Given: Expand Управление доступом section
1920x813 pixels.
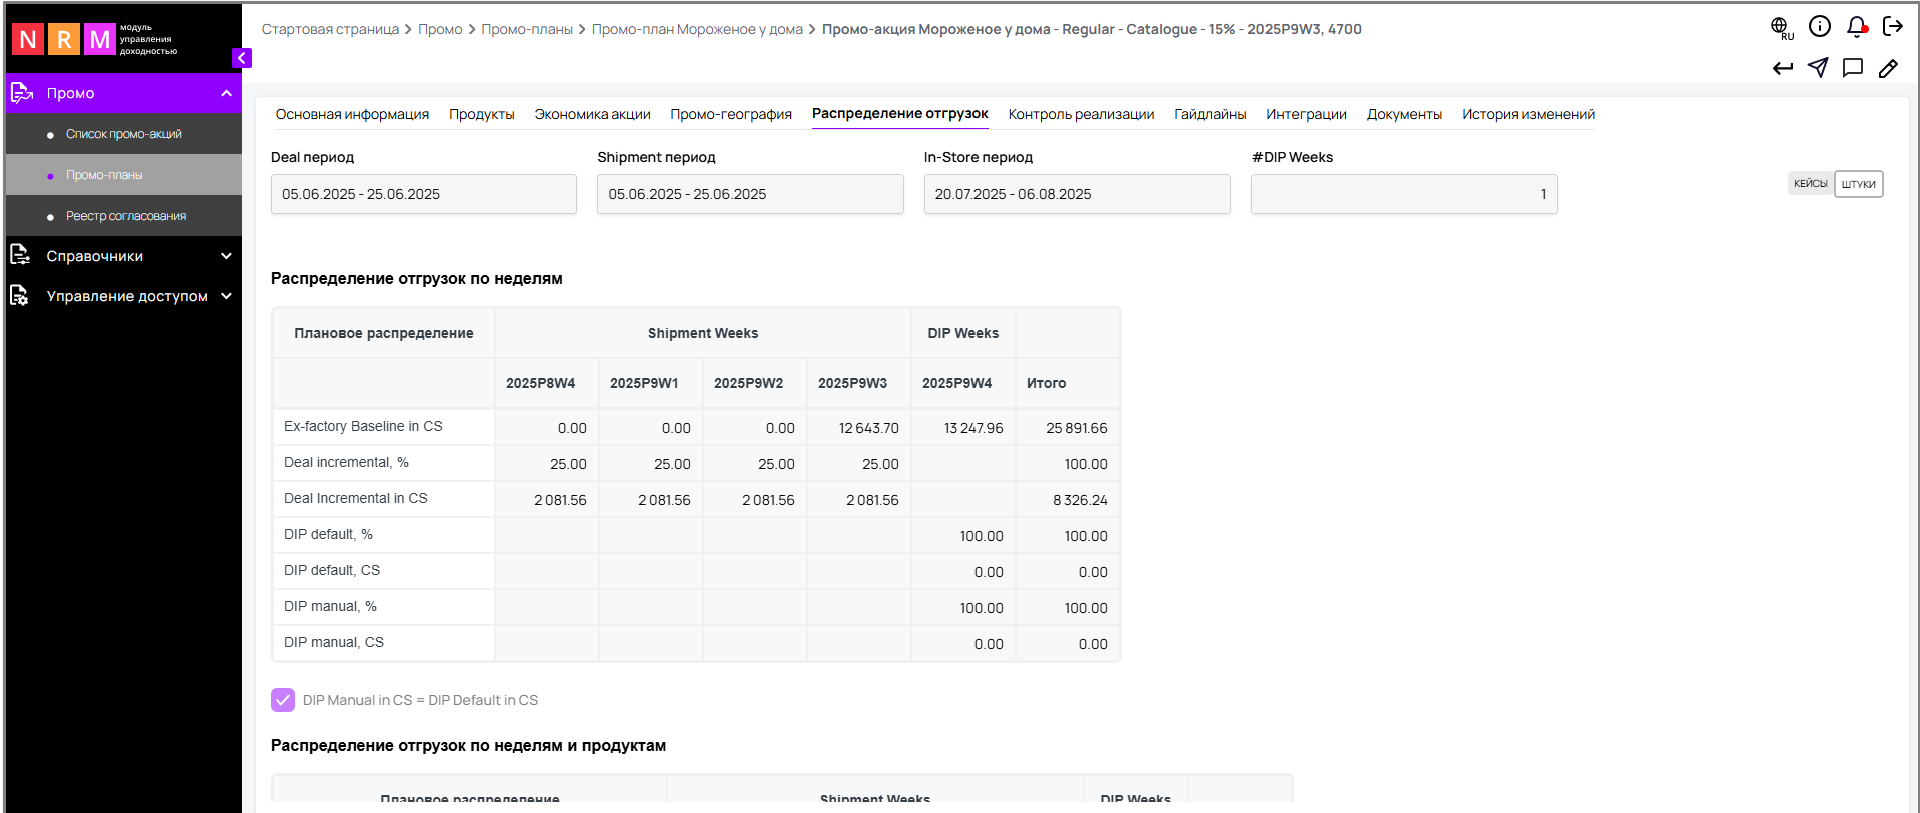Looking at the screenshot, I should click(226, 296).
